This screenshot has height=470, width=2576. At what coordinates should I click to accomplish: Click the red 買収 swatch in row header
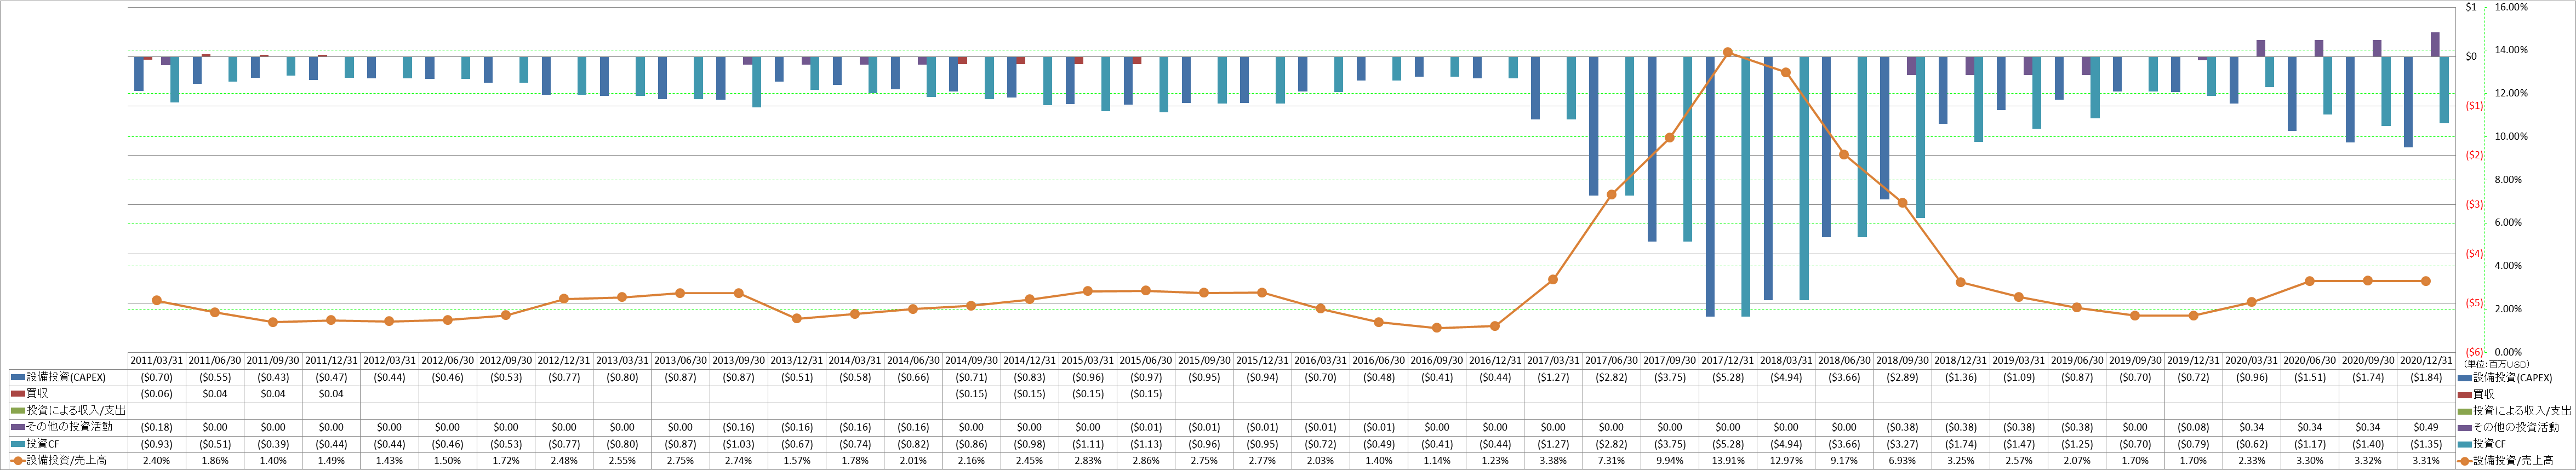17,394
